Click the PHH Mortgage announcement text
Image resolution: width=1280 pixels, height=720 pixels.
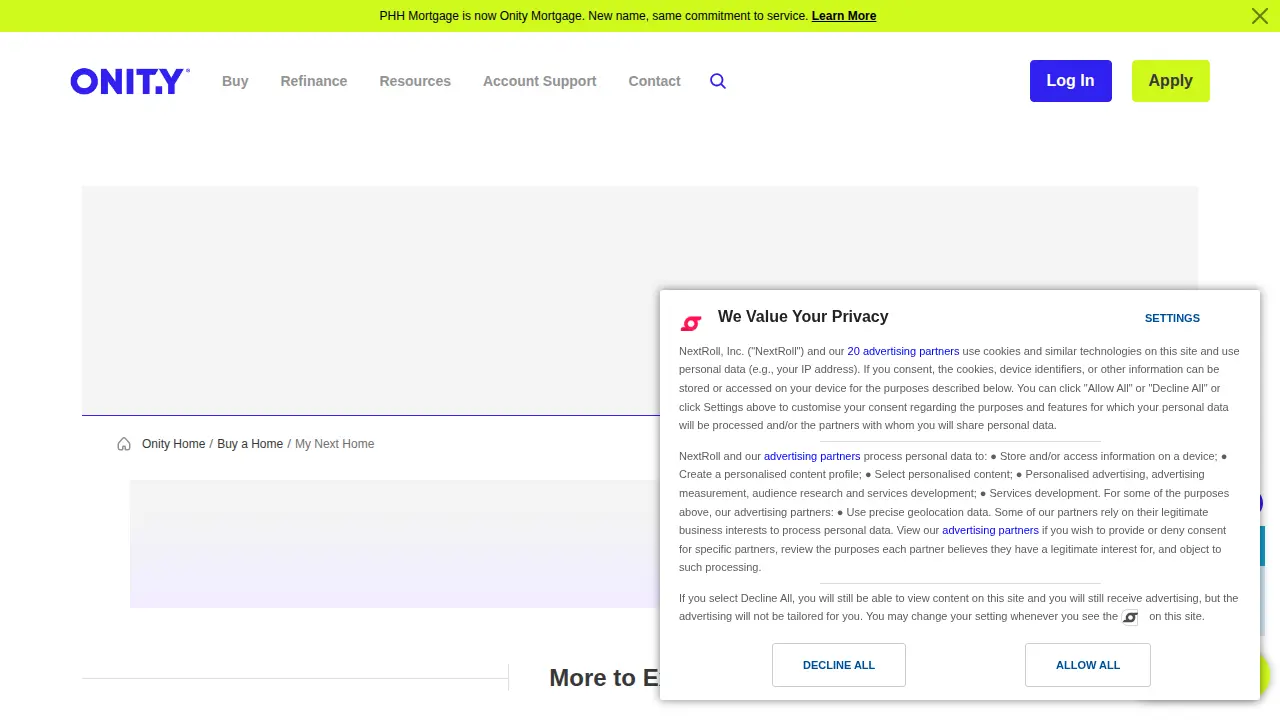pyautogui.click(x=594, y=16)
